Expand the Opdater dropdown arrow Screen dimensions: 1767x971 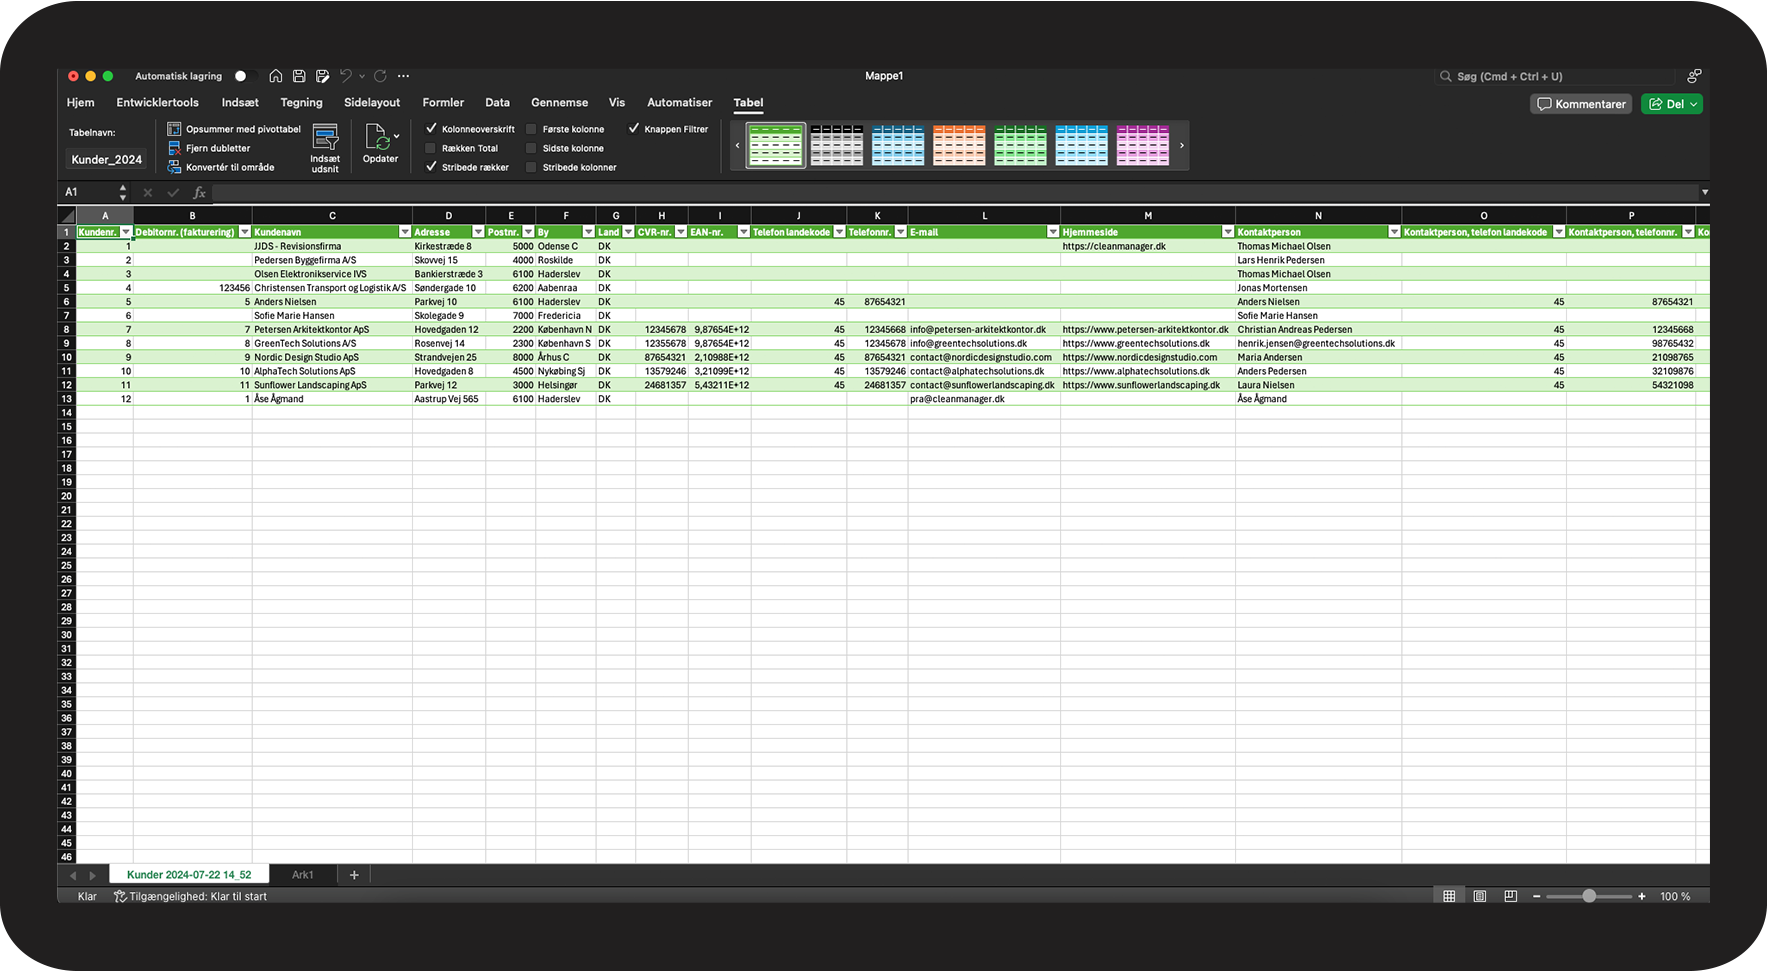(397, 136)
